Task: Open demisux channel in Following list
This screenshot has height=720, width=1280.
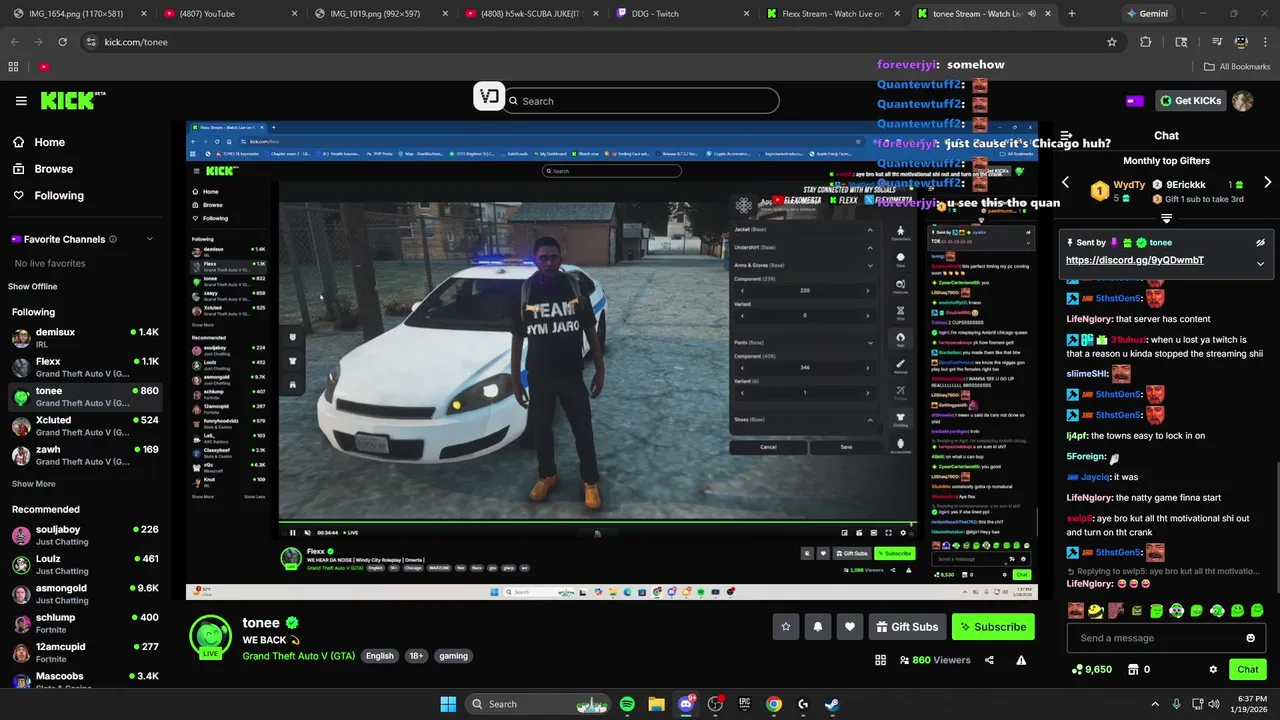Action: pyautogui.click(x=84, y=338)
